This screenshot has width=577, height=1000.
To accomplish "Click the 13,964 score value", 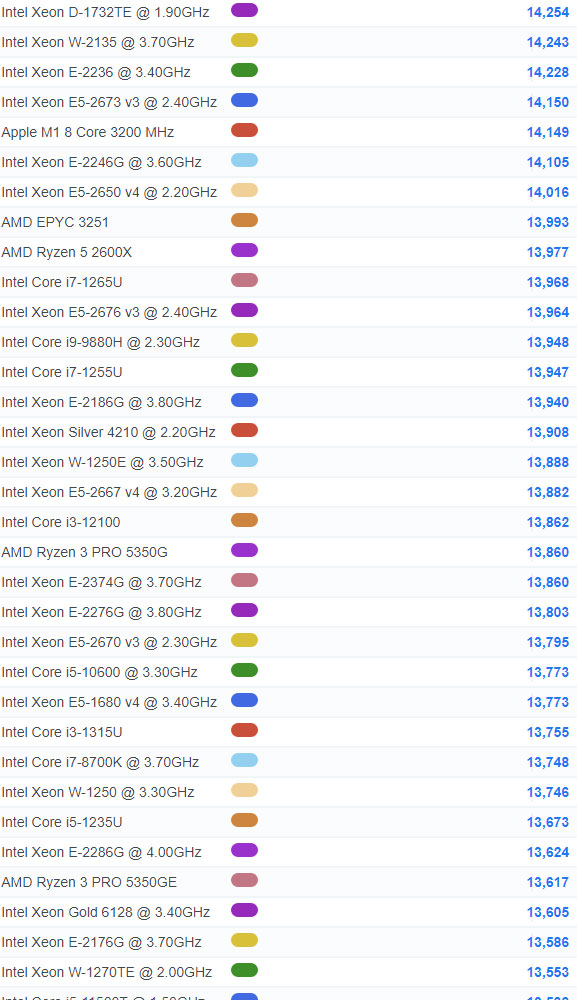I will click(548, 312).
